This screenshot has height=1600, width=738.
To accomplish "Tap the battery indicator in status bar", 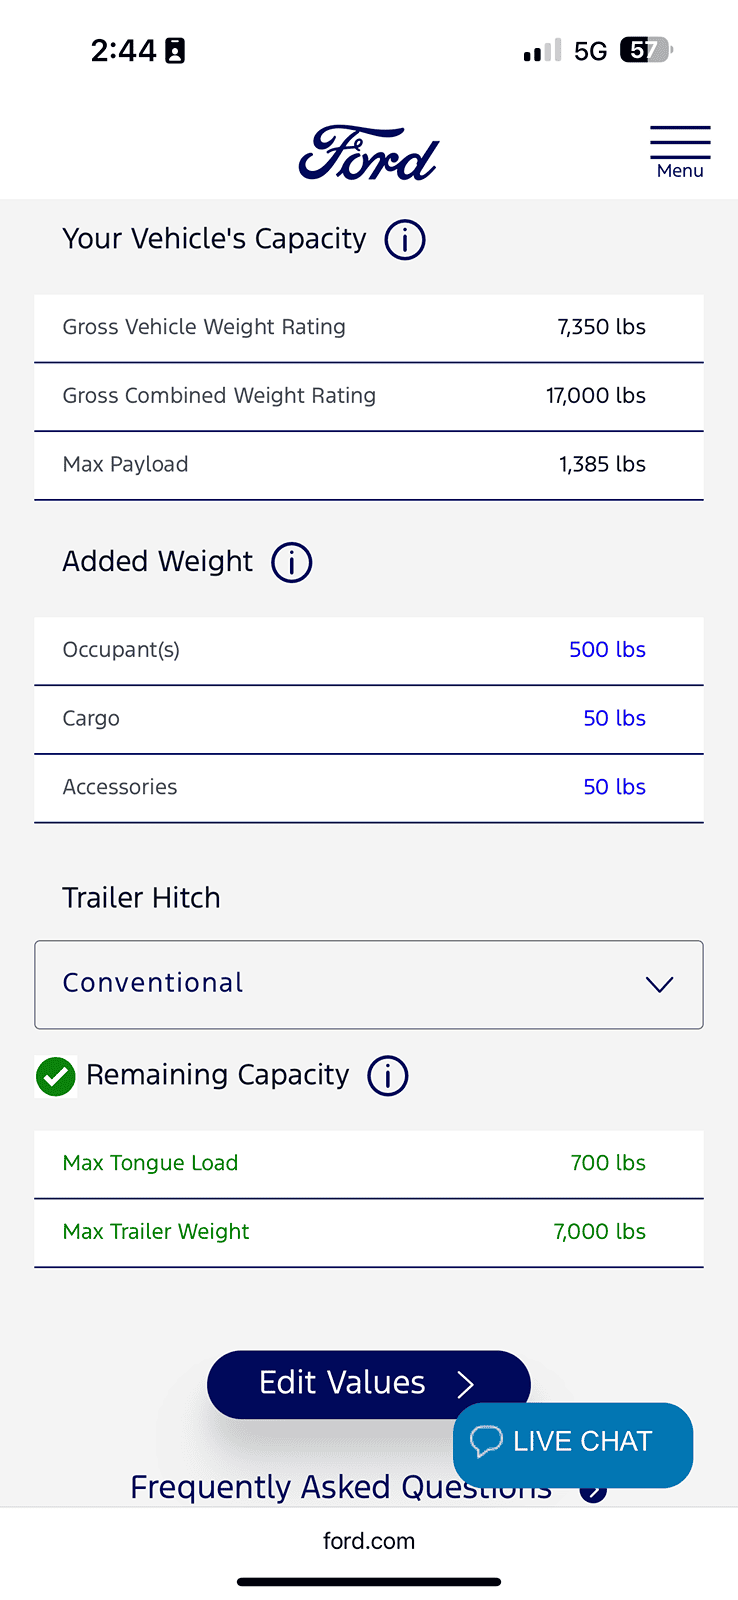I will point(646,50).
